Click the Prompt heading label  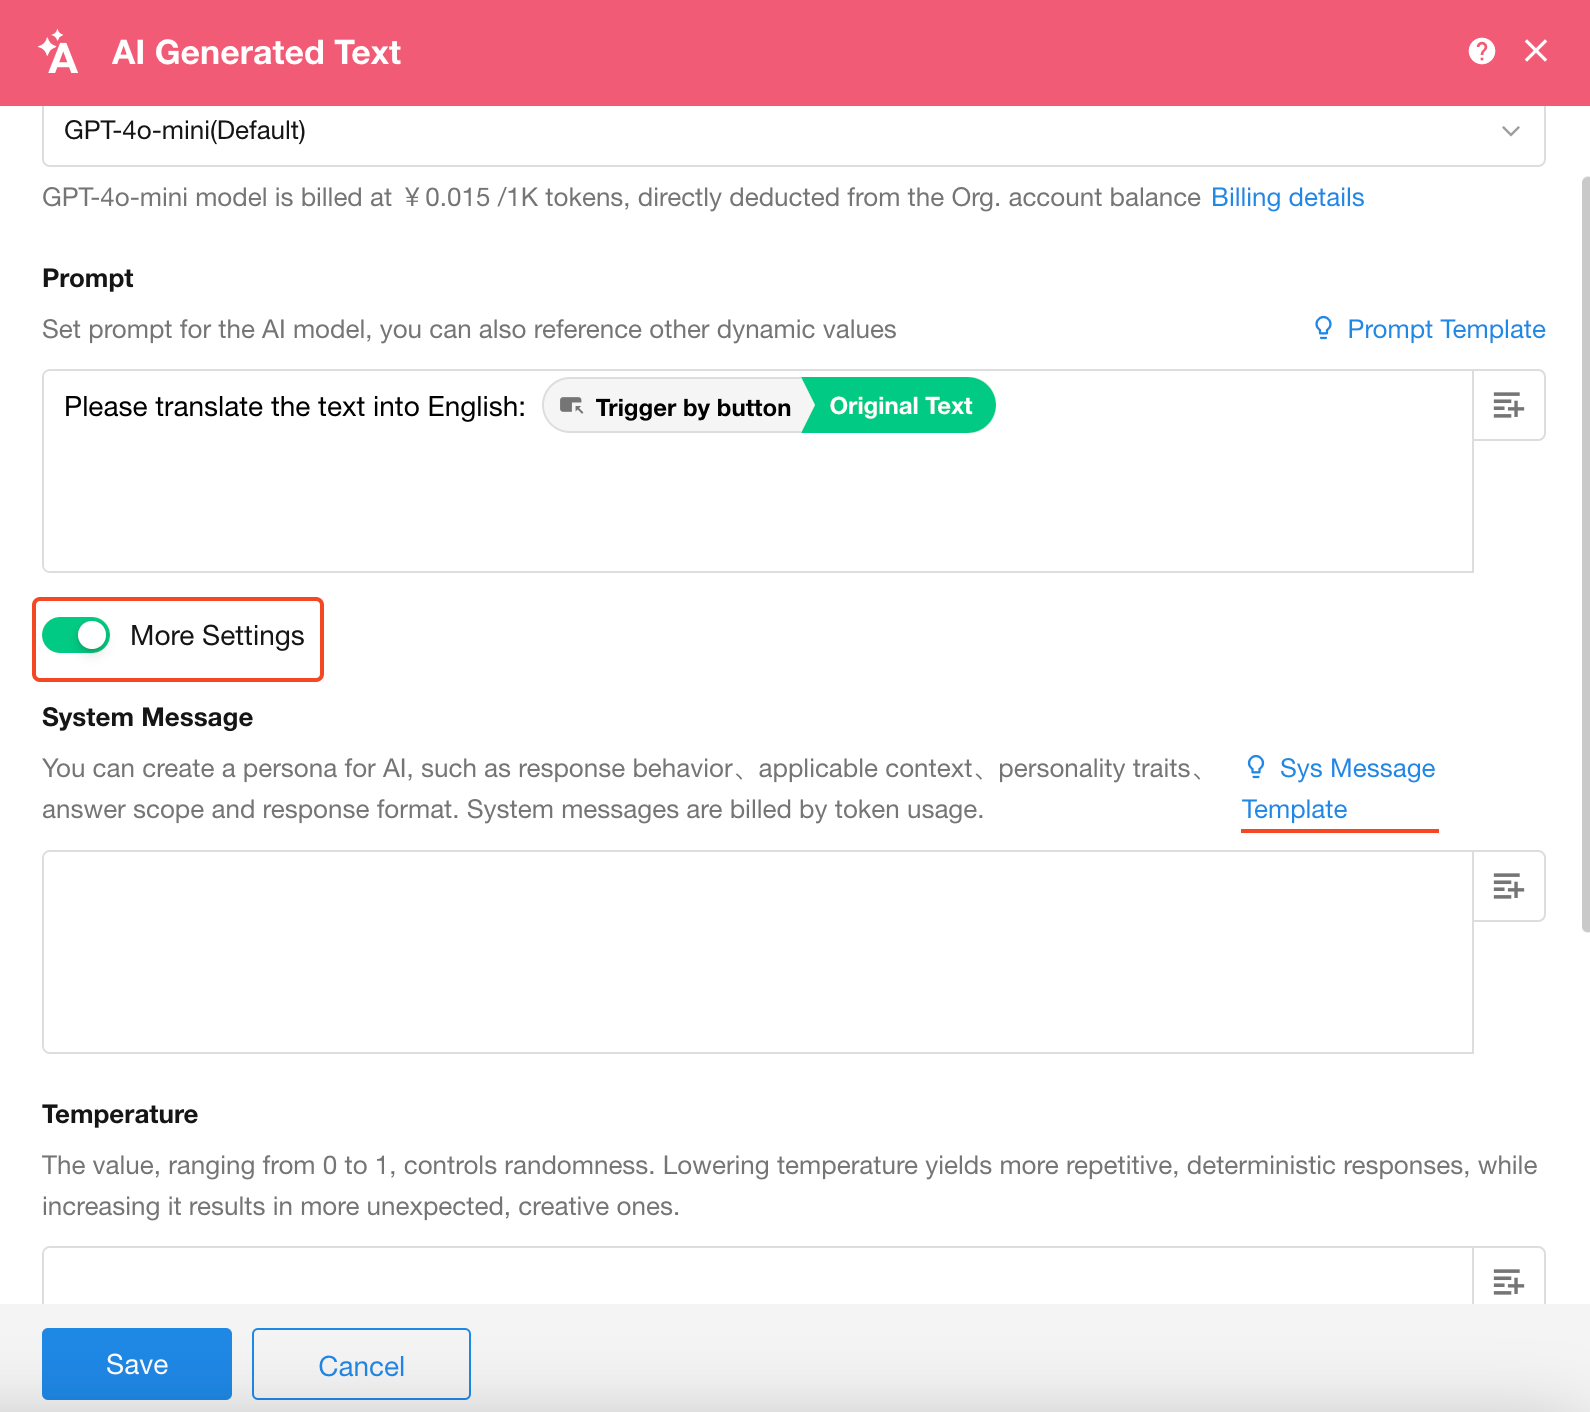88,278
